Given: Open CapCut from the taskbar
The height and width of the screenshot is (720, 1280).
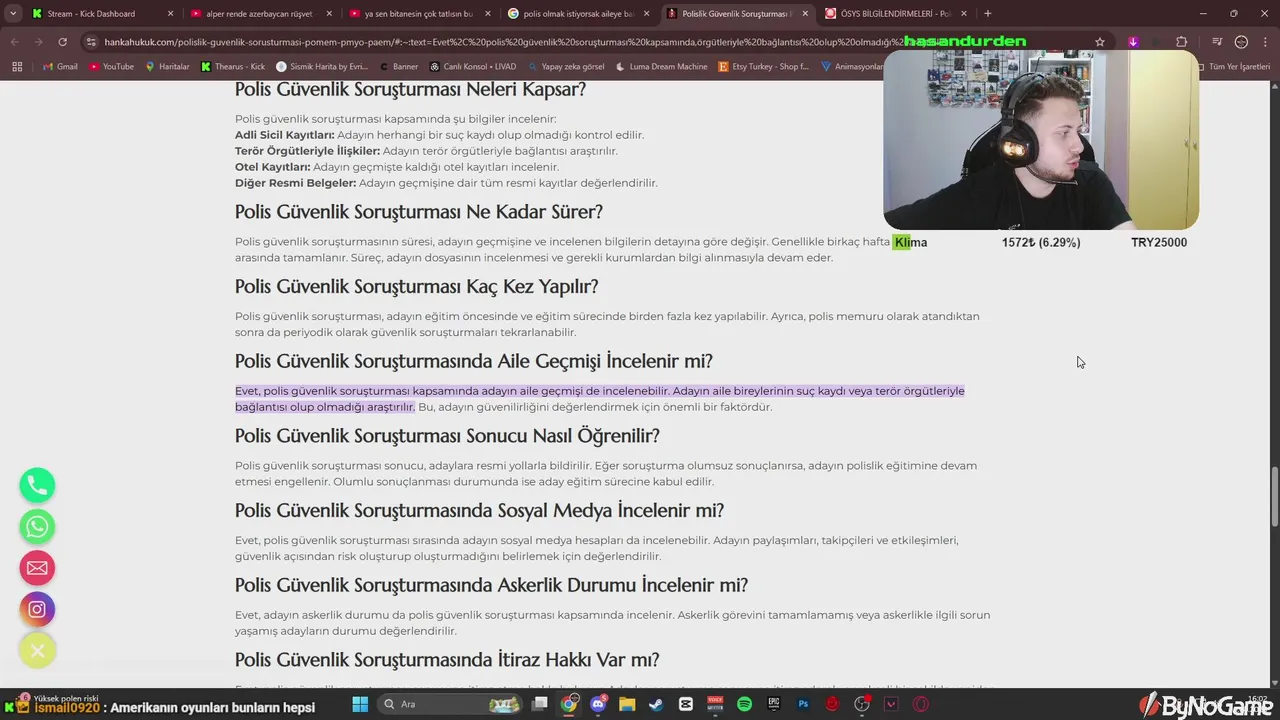Looking at the screenshot, I should [x=686, y=704].
